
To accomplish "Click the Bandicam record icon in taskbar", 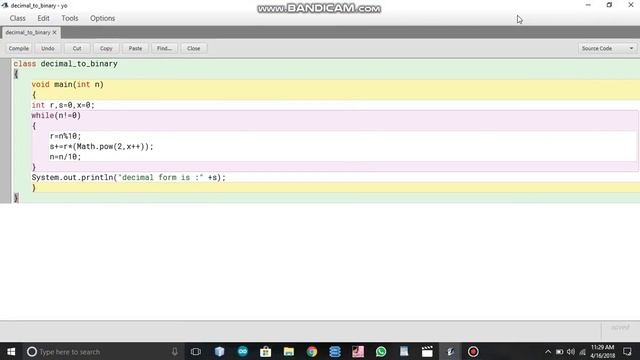I will 473,351.
